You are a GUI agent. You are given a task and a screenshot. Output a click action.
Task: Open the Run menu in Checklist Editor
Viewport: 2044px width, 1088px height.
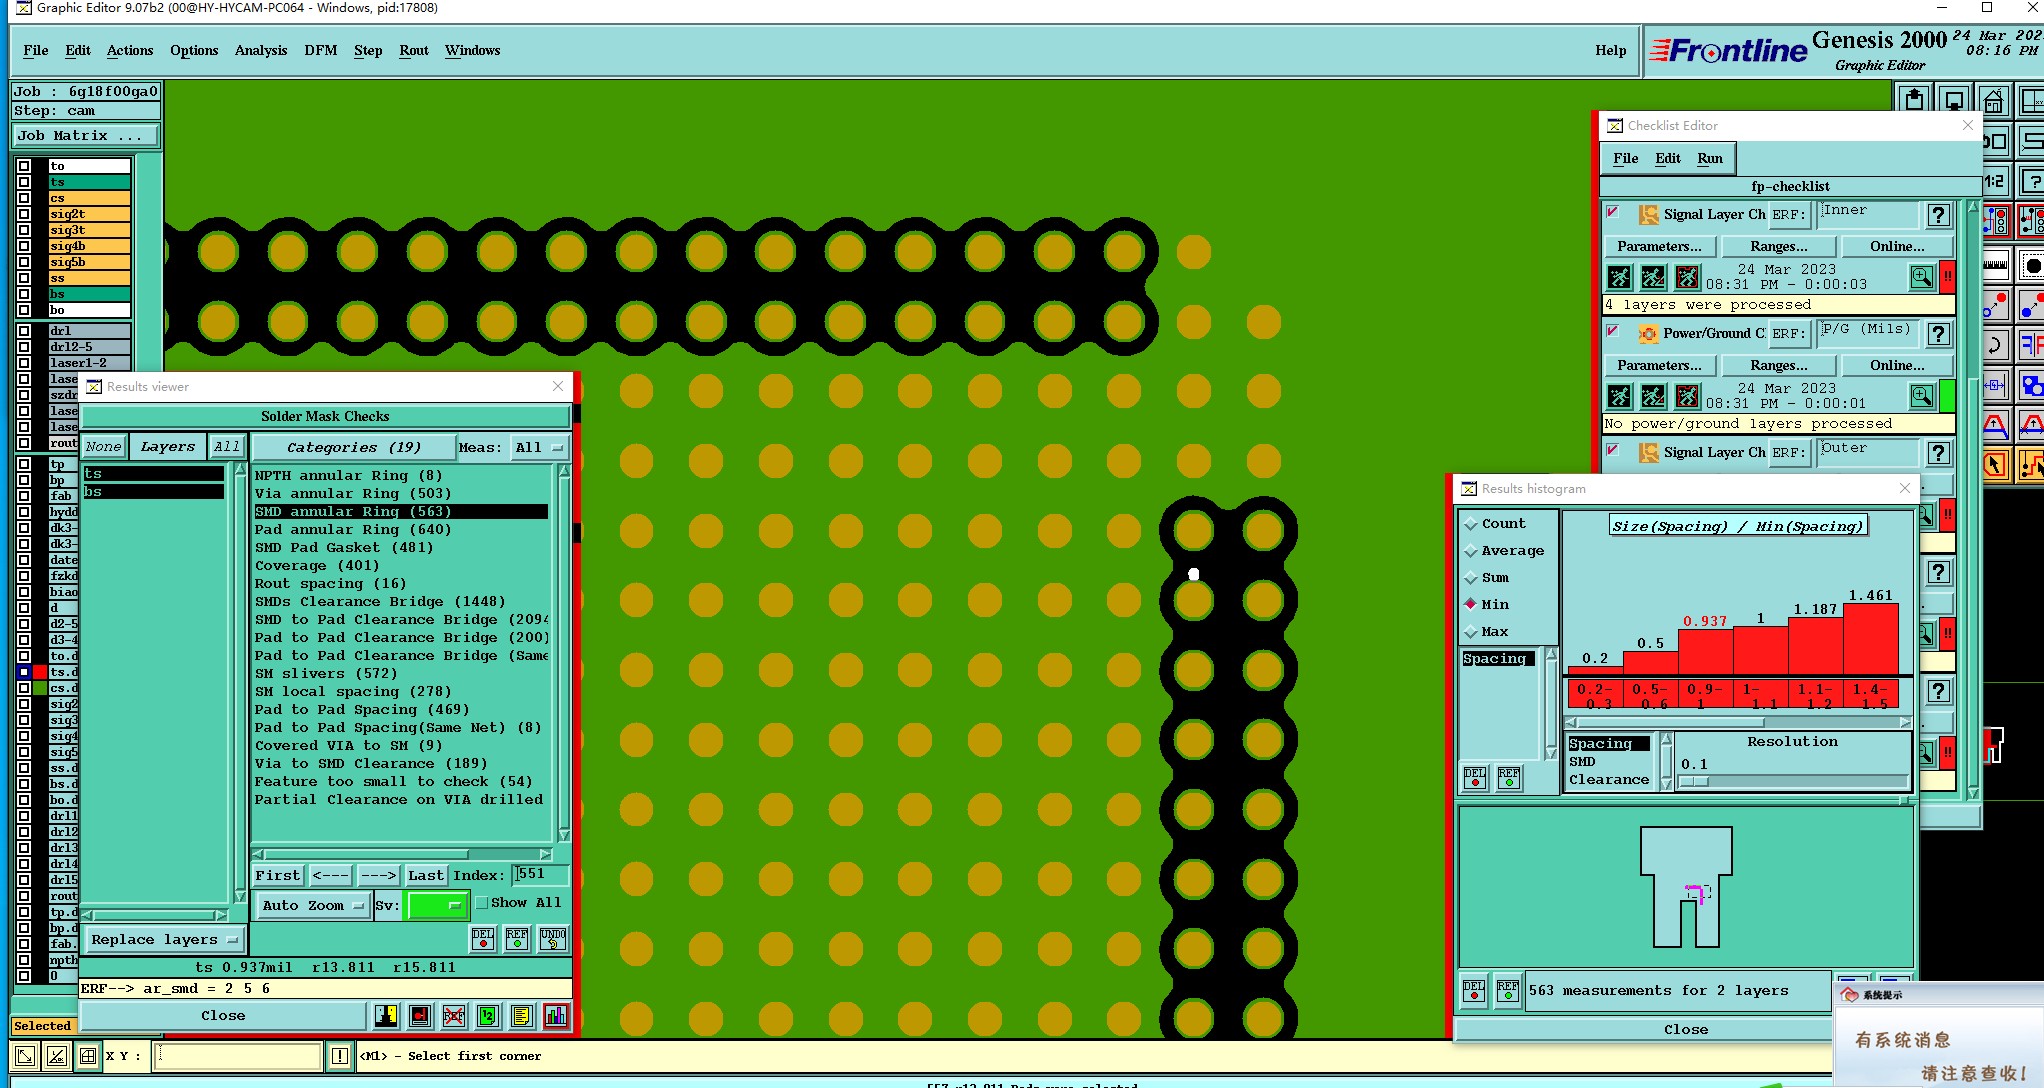(1709, 158)
